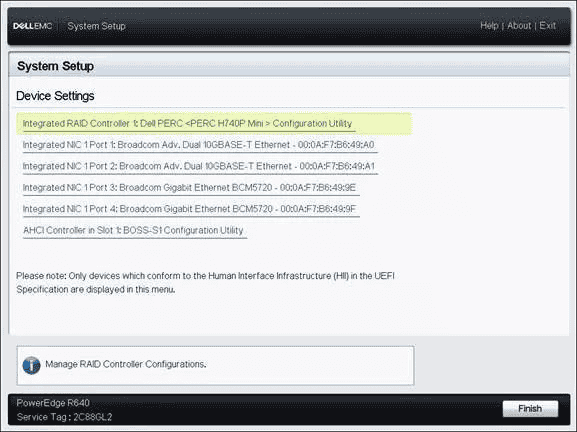The height and width of the screenshot is (432, 577).
Task: Click the Device Settings heading
Action: (55, 96)
